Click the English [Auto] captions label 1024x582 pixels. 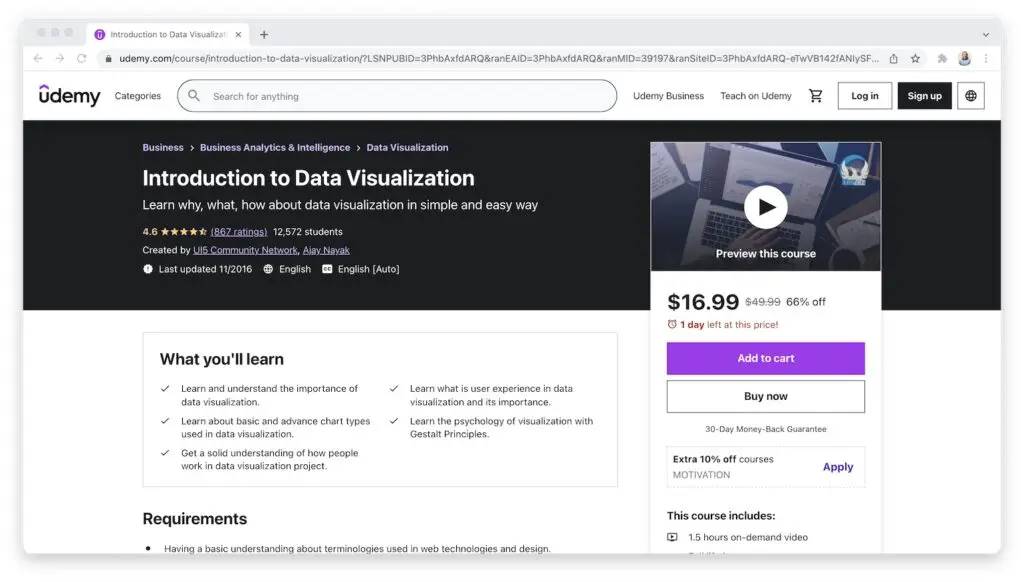[368, 269]
